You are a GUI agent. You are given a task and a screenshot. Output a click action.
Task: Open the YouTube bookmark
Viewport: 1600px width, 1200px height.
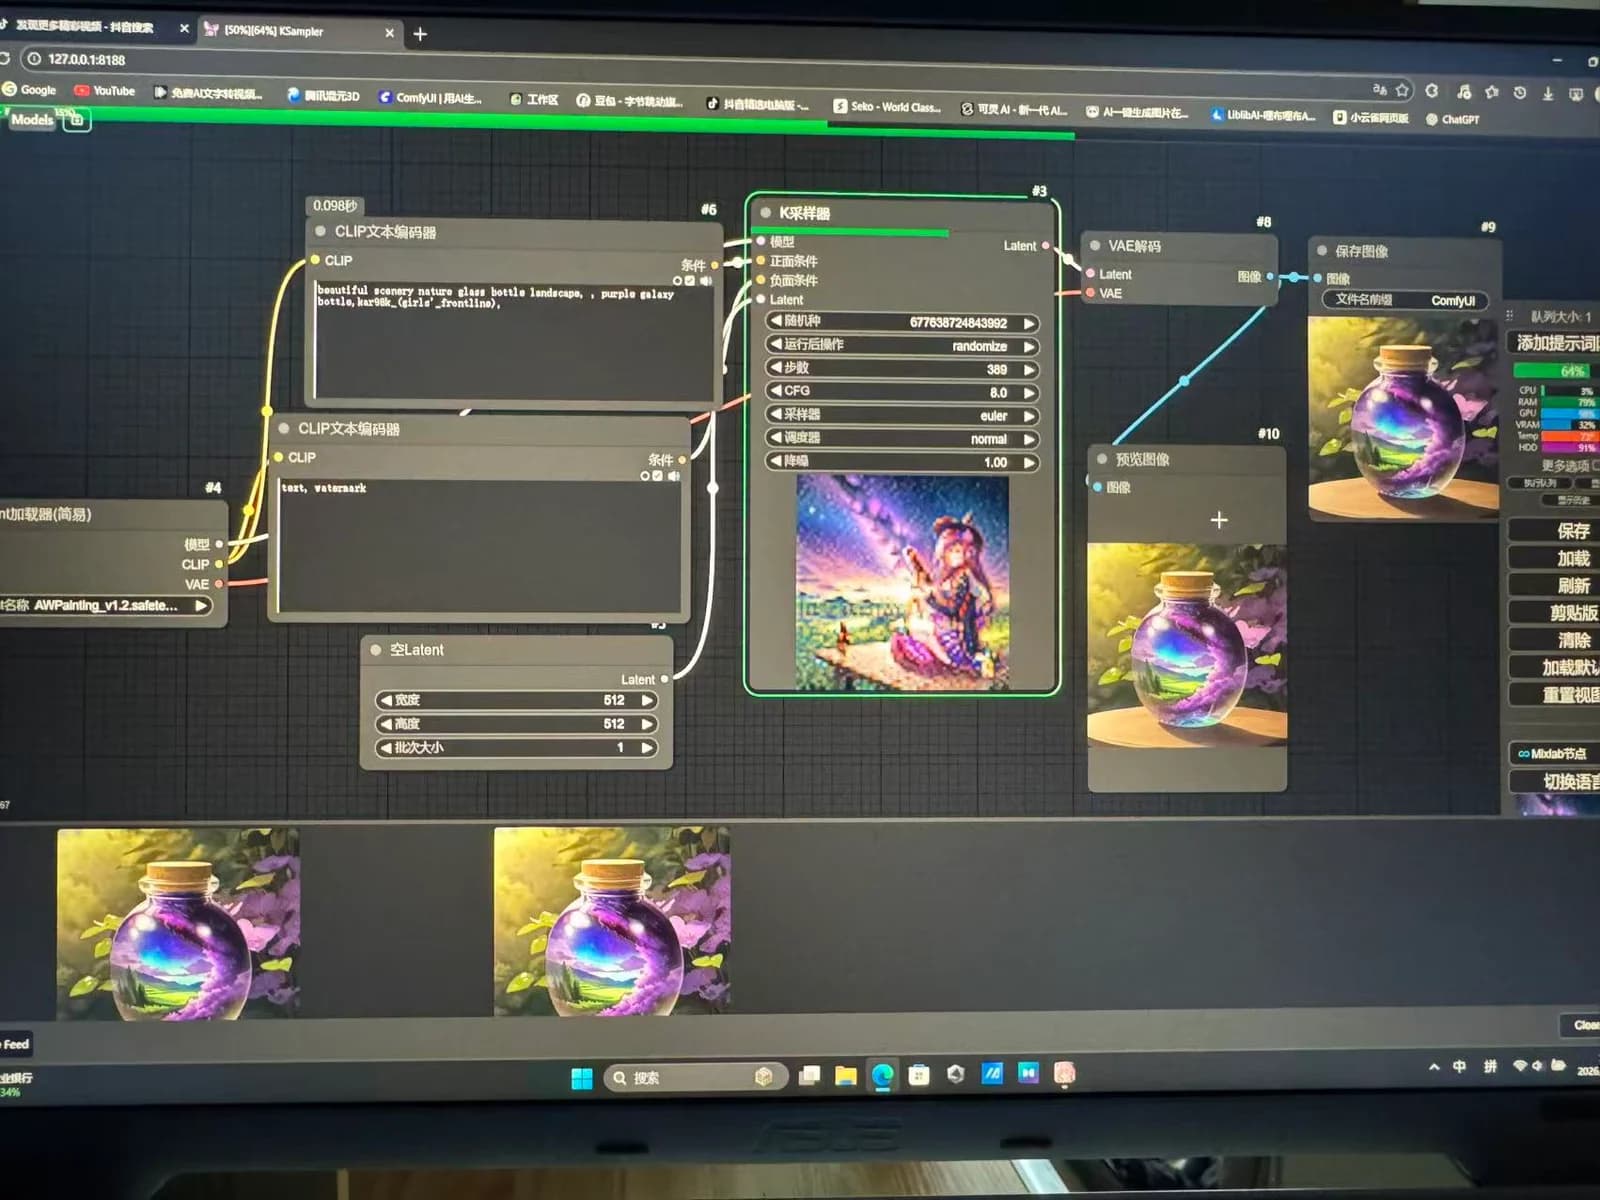click(x=105, y=91)
